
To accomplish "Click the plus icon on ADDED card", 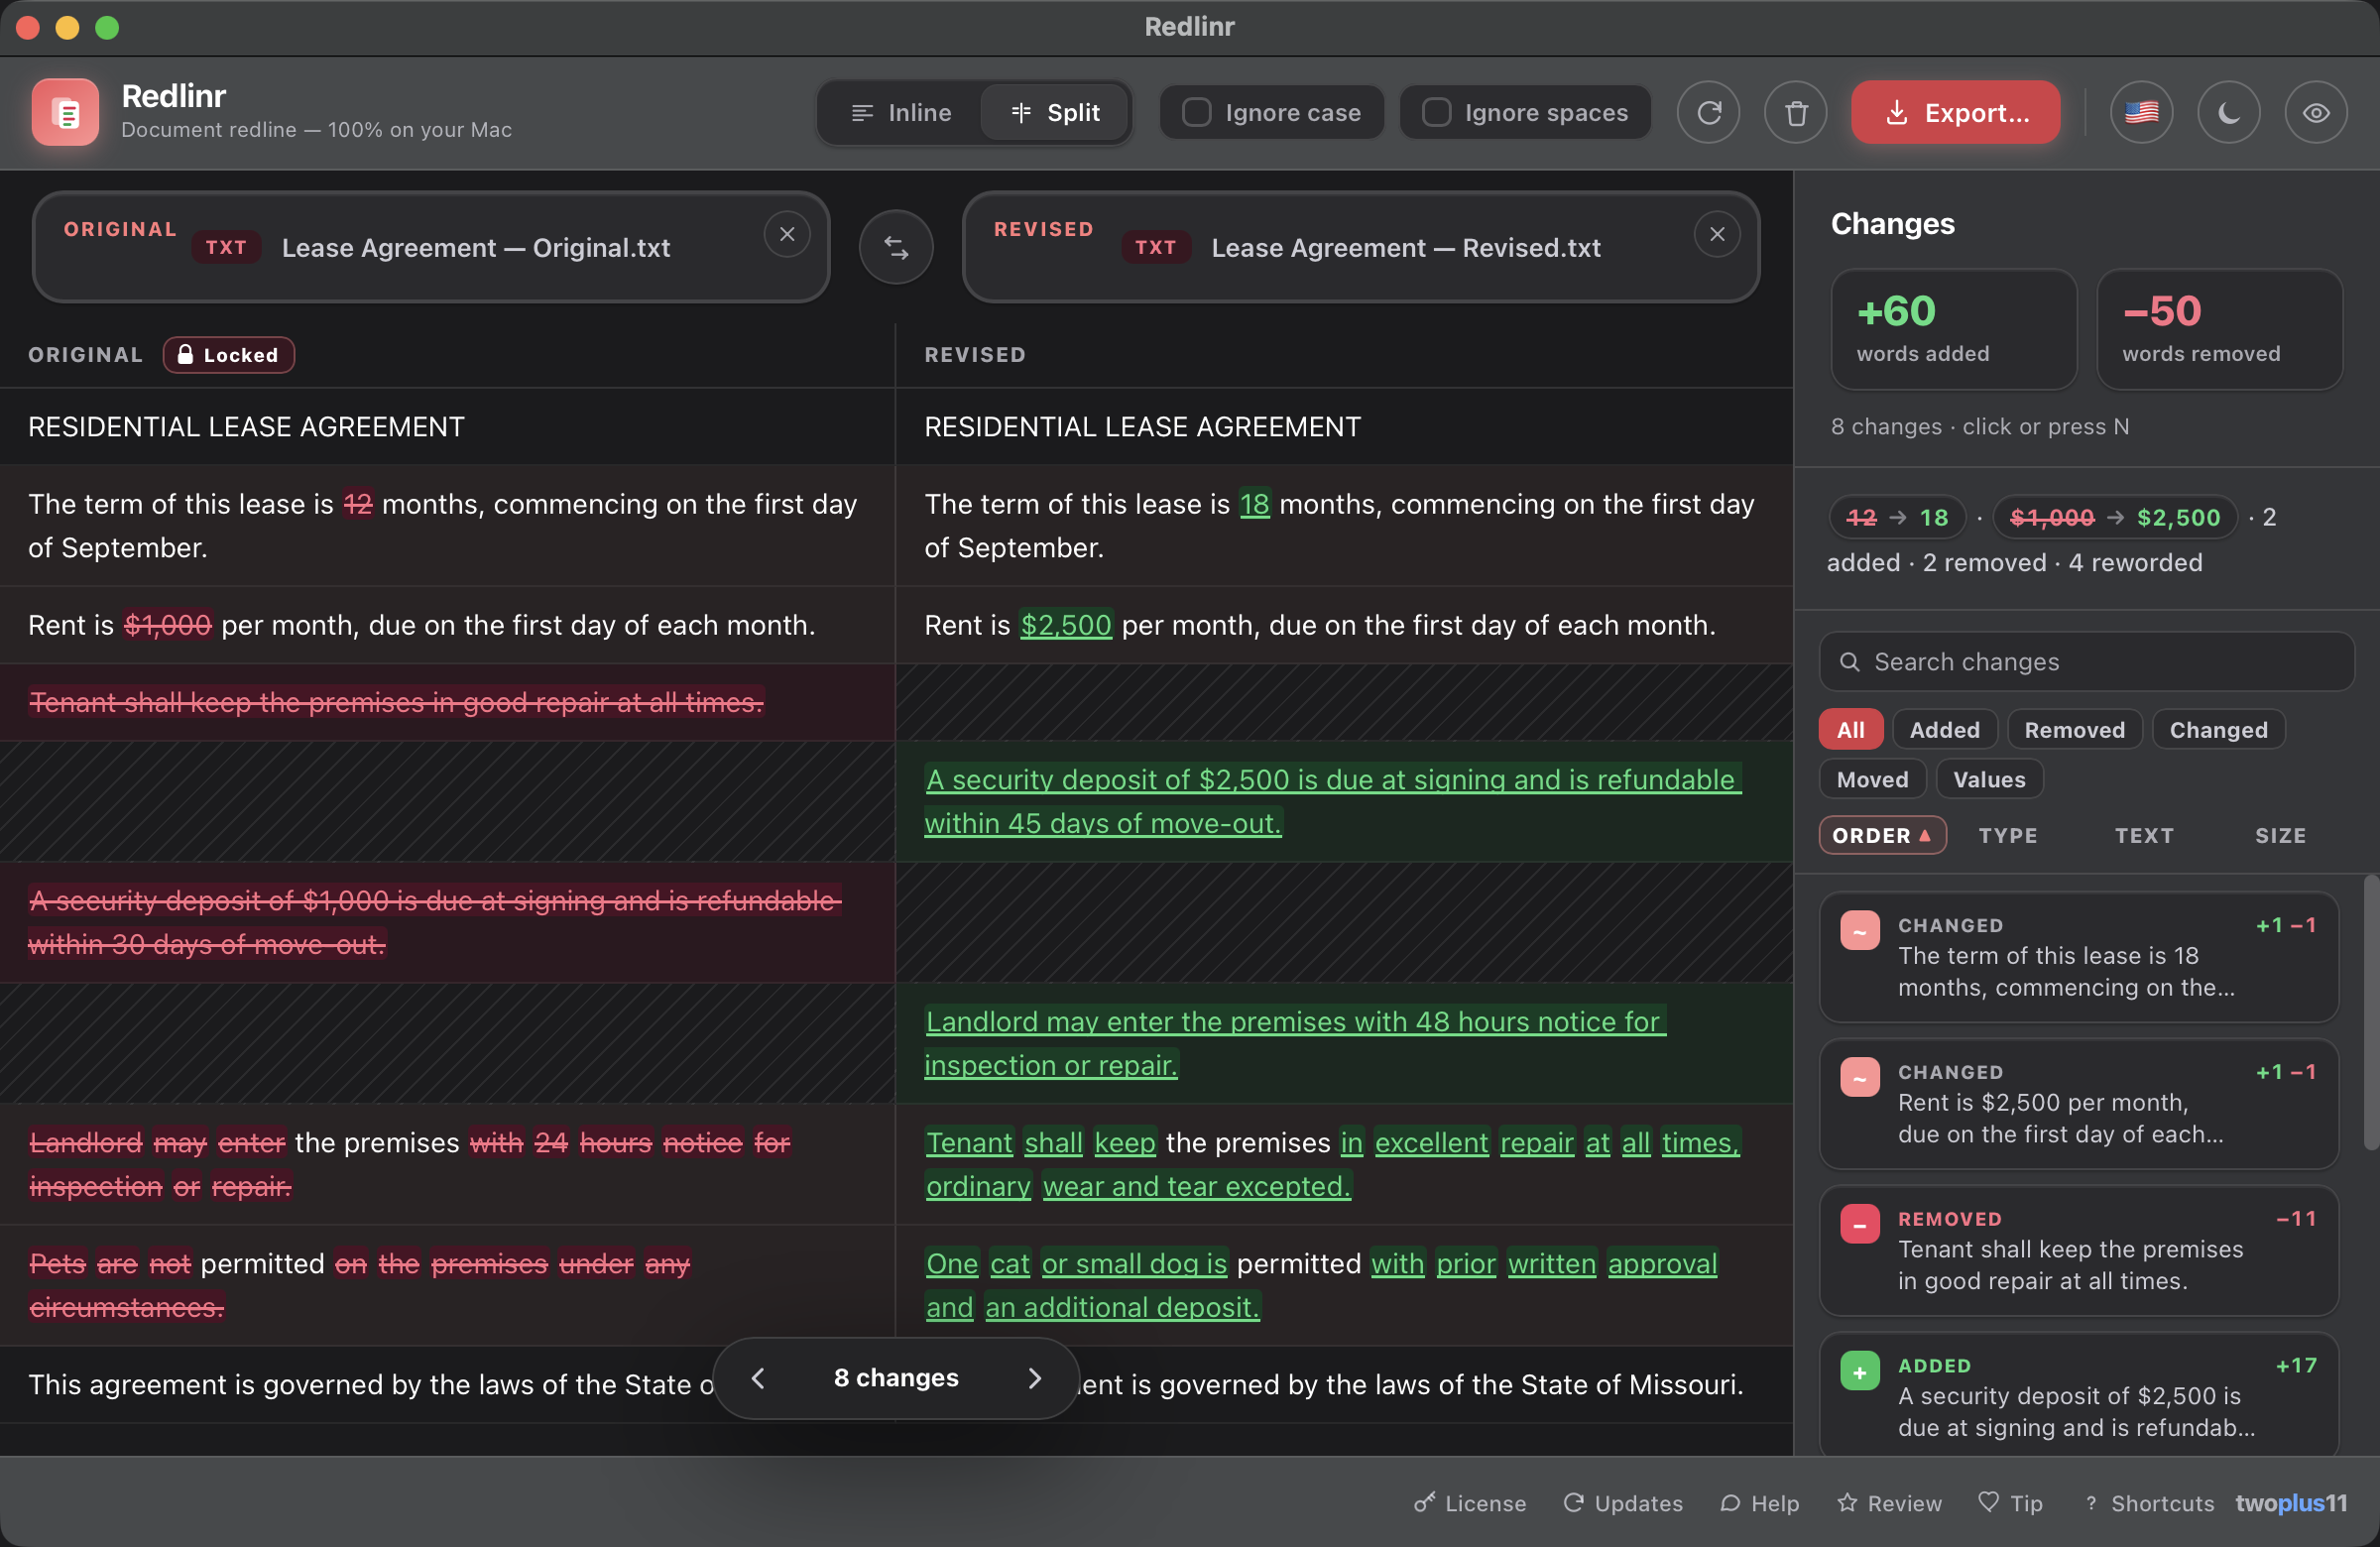I will (x=1860, y=1371).
